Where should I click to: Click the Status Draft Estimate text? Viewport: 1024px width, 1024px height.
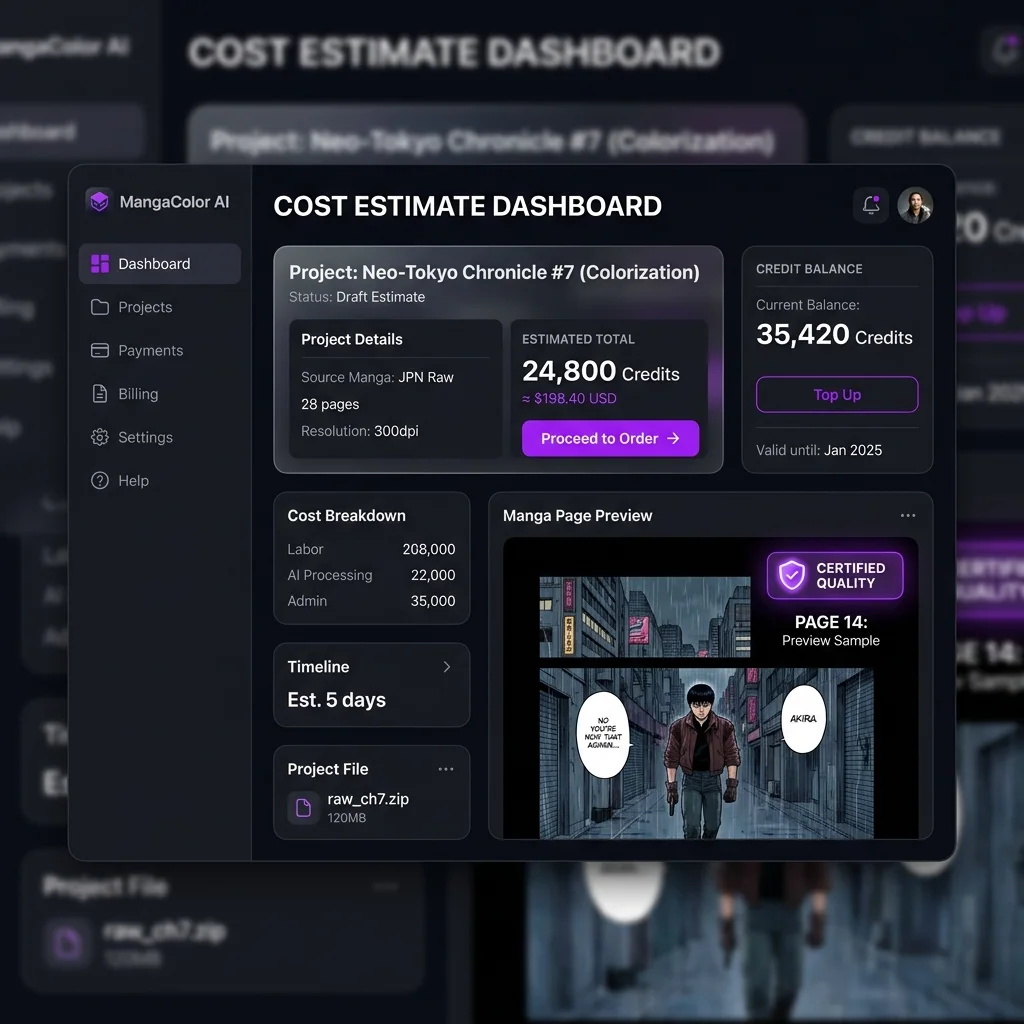pos(357,297)
